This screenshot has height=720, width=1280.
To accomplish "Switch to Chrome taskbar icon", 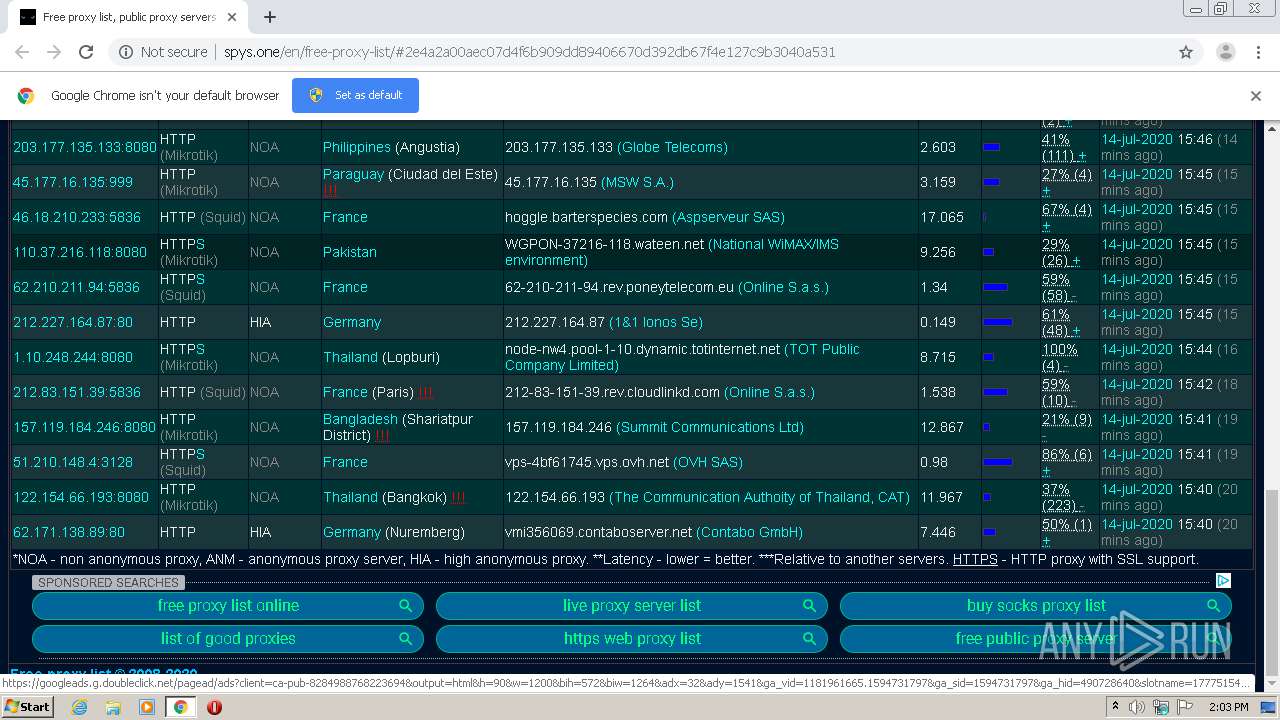I will tap(180, 707).
